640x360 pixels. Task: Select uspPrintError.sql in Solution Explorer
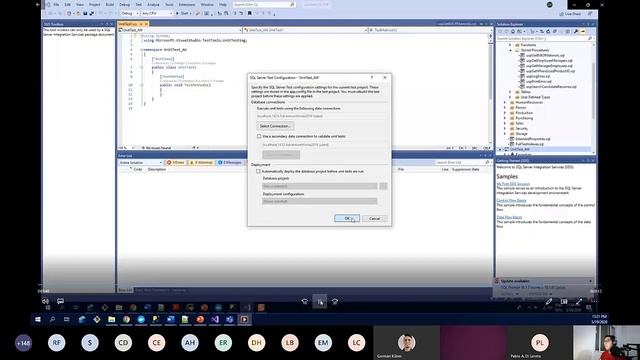point(538,81)
